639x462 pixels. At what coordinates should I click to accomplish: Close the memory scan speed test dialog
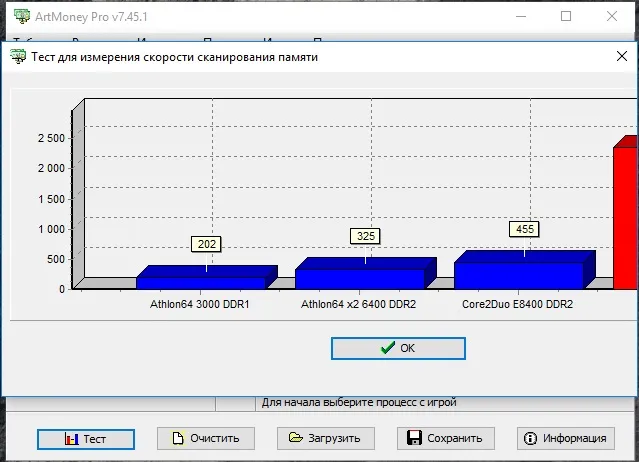(x=622, y=56)
